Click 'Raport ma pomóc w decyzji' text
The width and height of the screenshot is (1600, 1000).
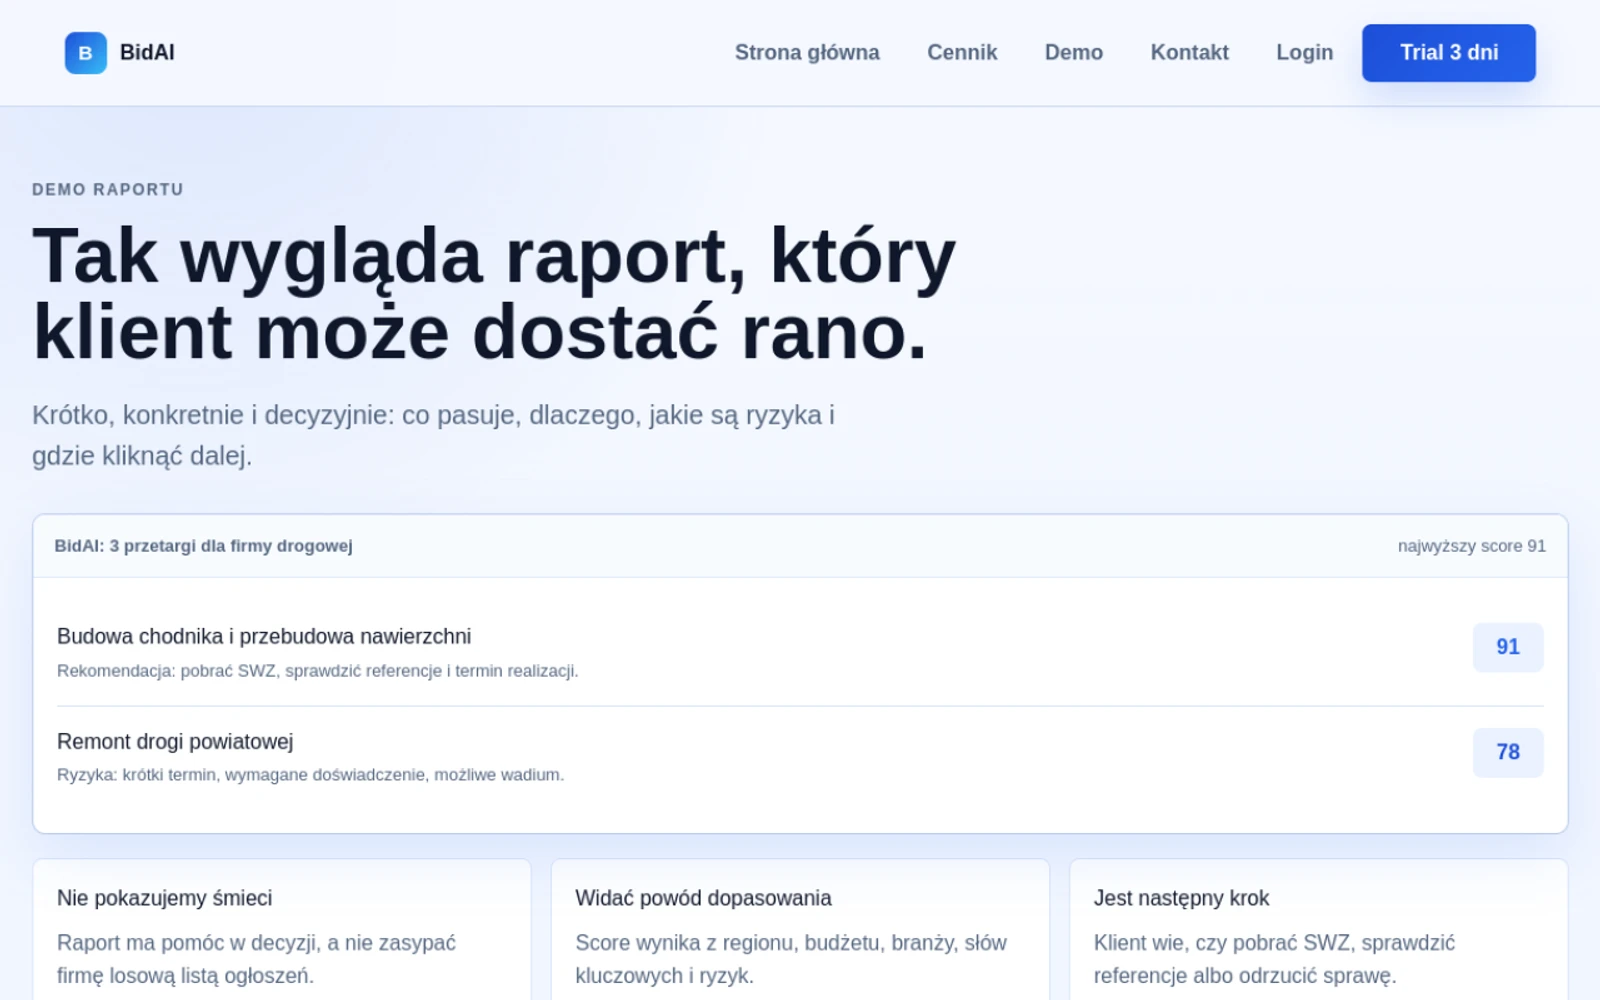point(257,959)
